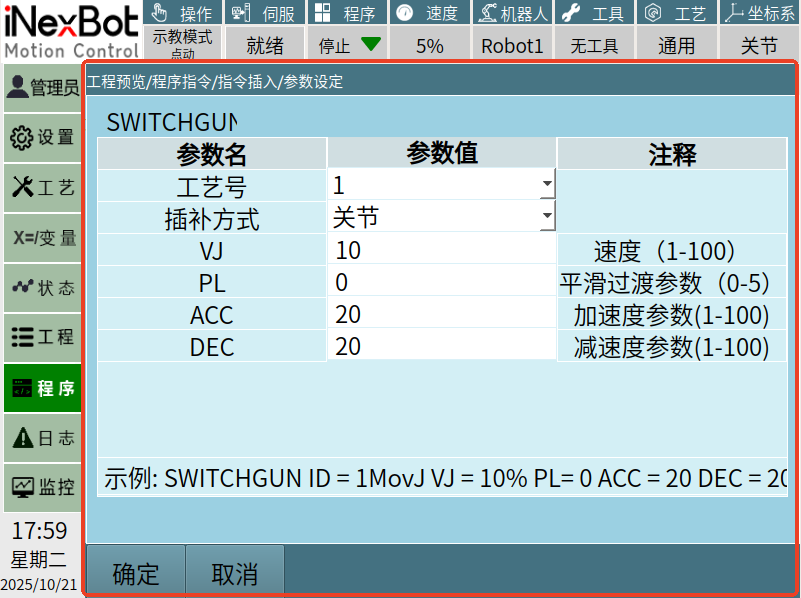This screenshot has height=598, width=801.
Task: Open the 日志 warning triangle icon
Action: tap(22, 438)
